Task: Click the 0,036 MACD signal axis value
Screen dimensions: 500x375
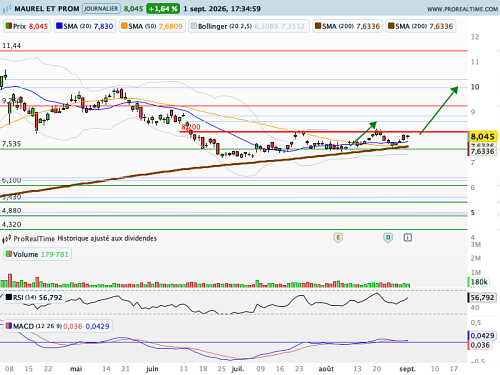Action: [480, 345]
